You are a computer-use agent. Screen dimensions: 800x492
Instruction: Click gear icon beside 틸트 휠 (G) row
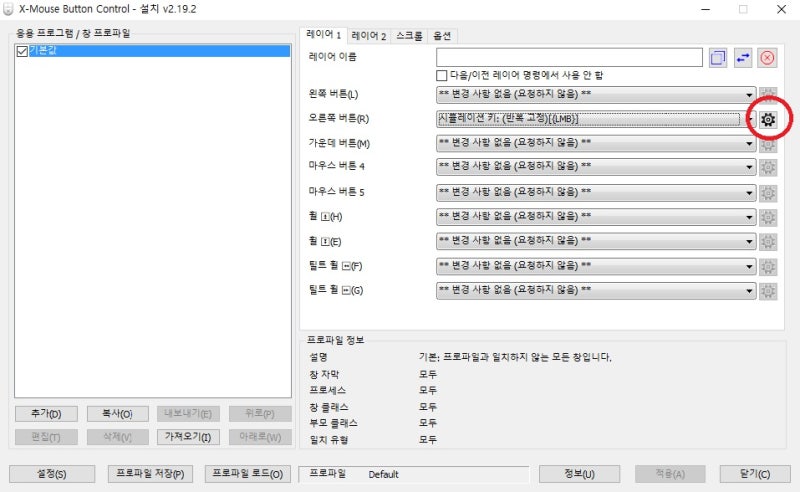point(768,291)
